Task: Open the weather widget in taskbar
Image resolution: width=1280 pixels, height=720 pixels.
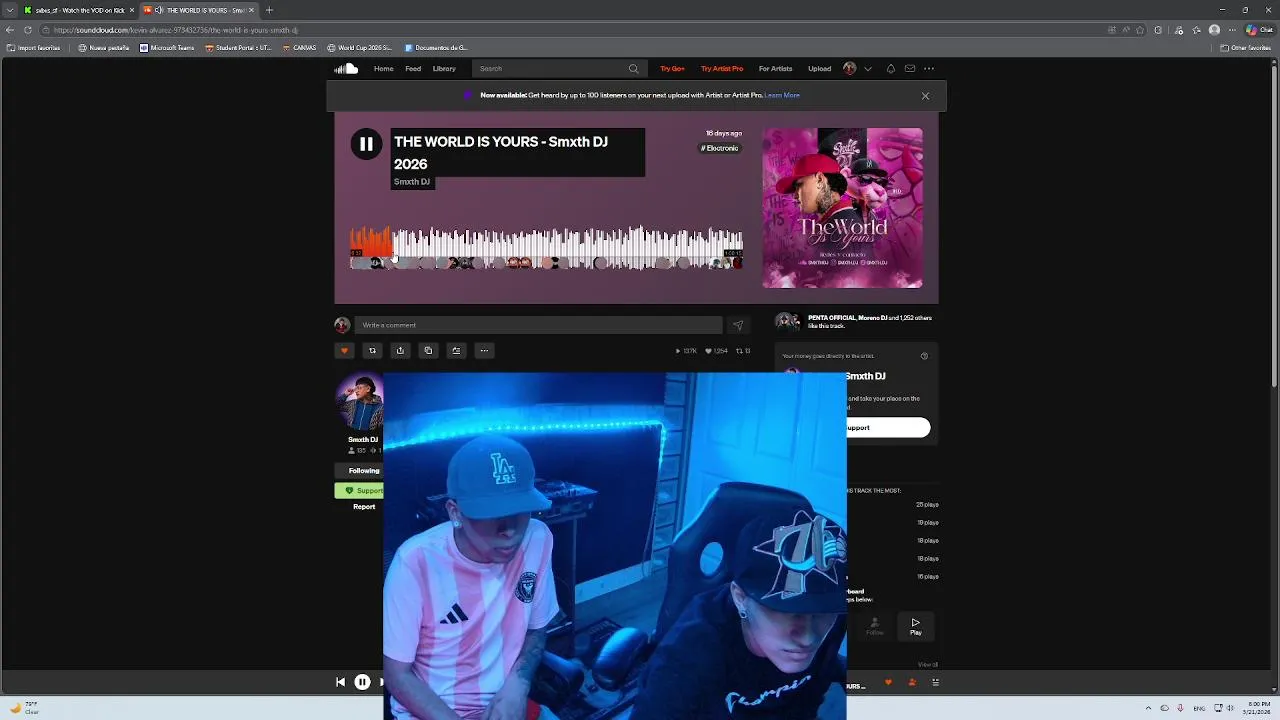Action: 24,708
